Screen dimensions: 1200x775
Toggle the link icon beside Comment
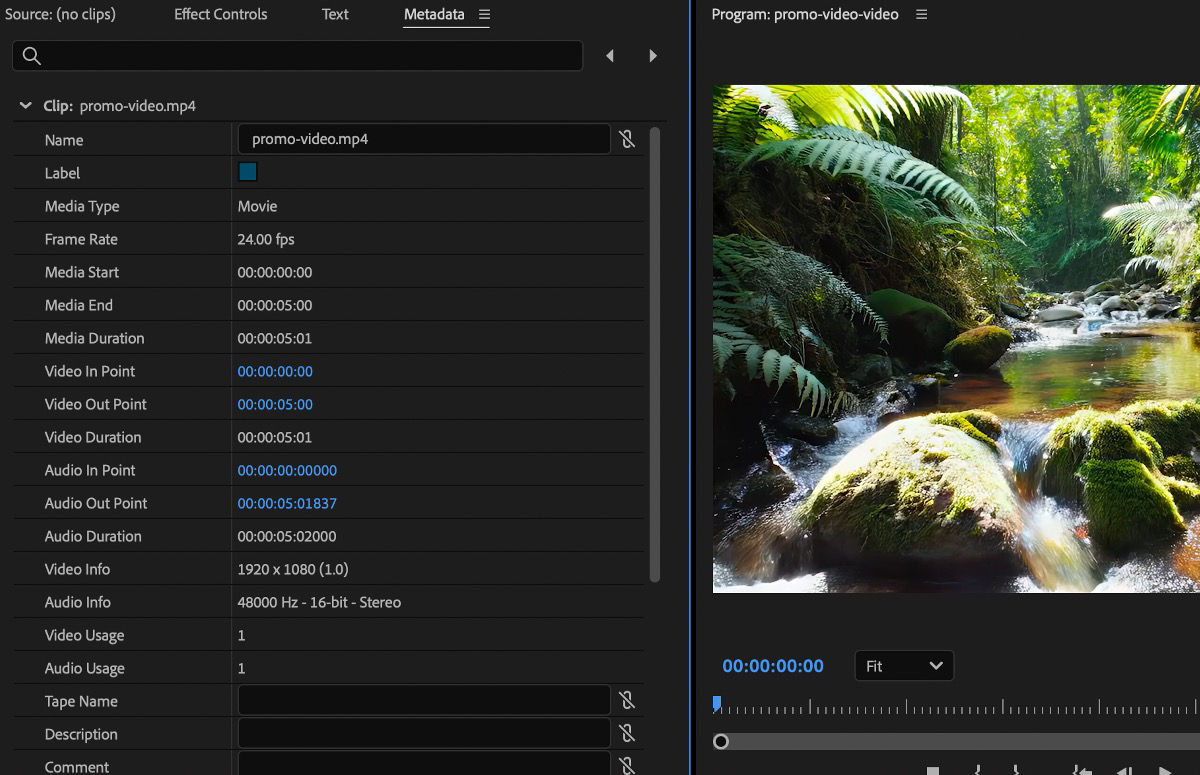627,765
